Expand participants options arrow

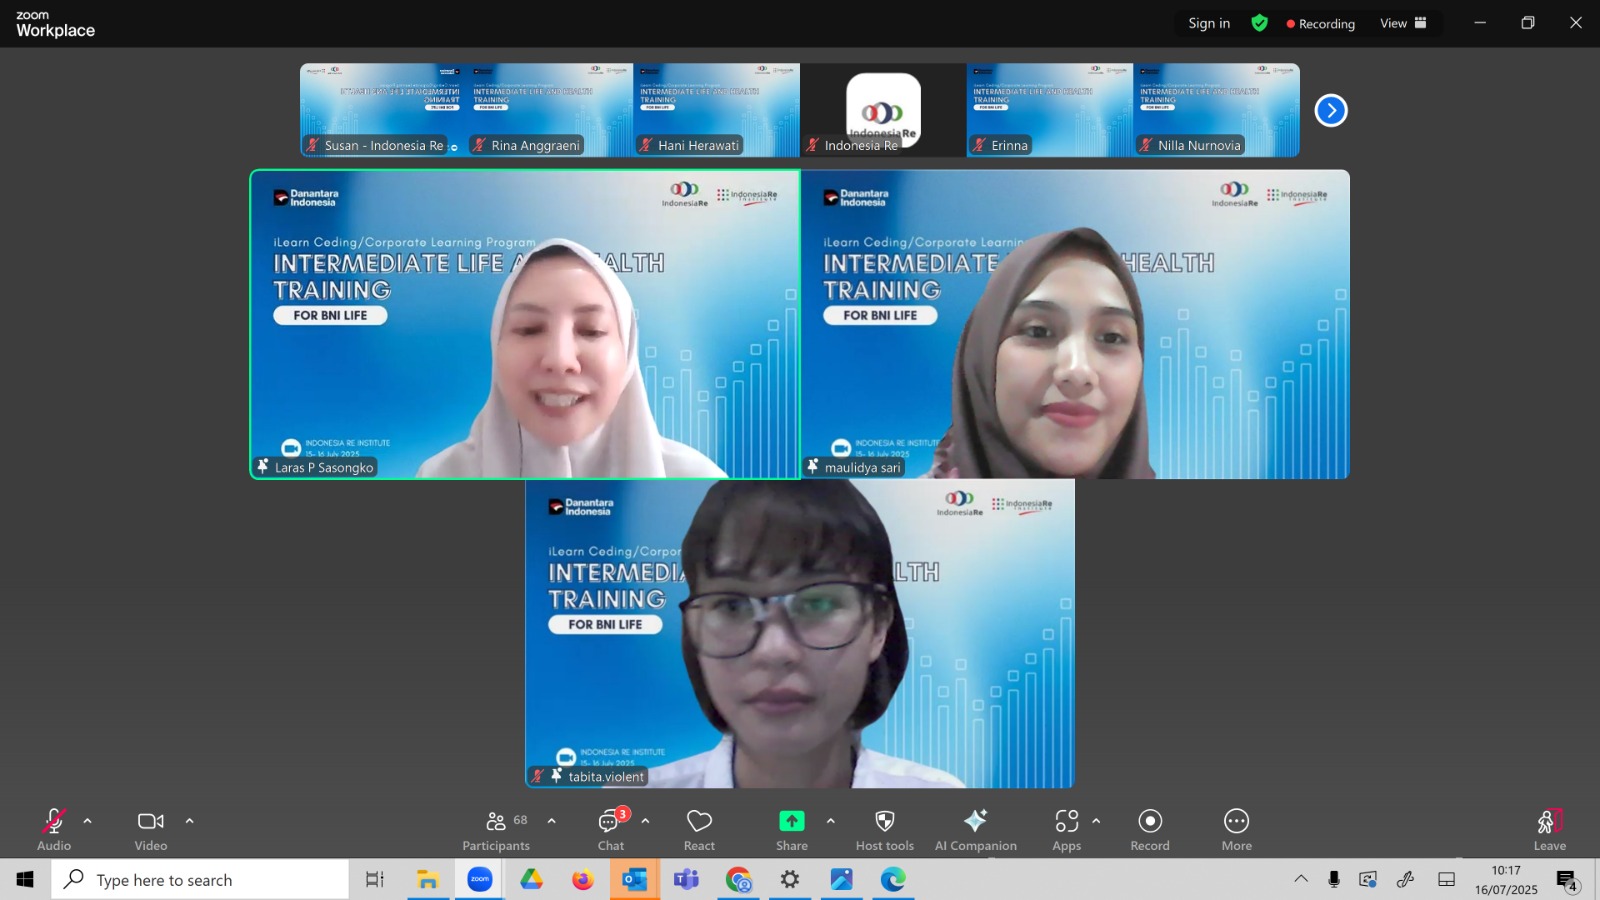tap(552, 821)
